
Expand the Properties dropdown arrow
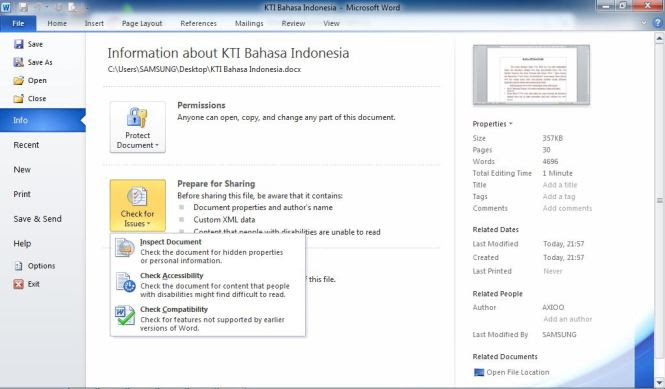[x=511, y=124]
